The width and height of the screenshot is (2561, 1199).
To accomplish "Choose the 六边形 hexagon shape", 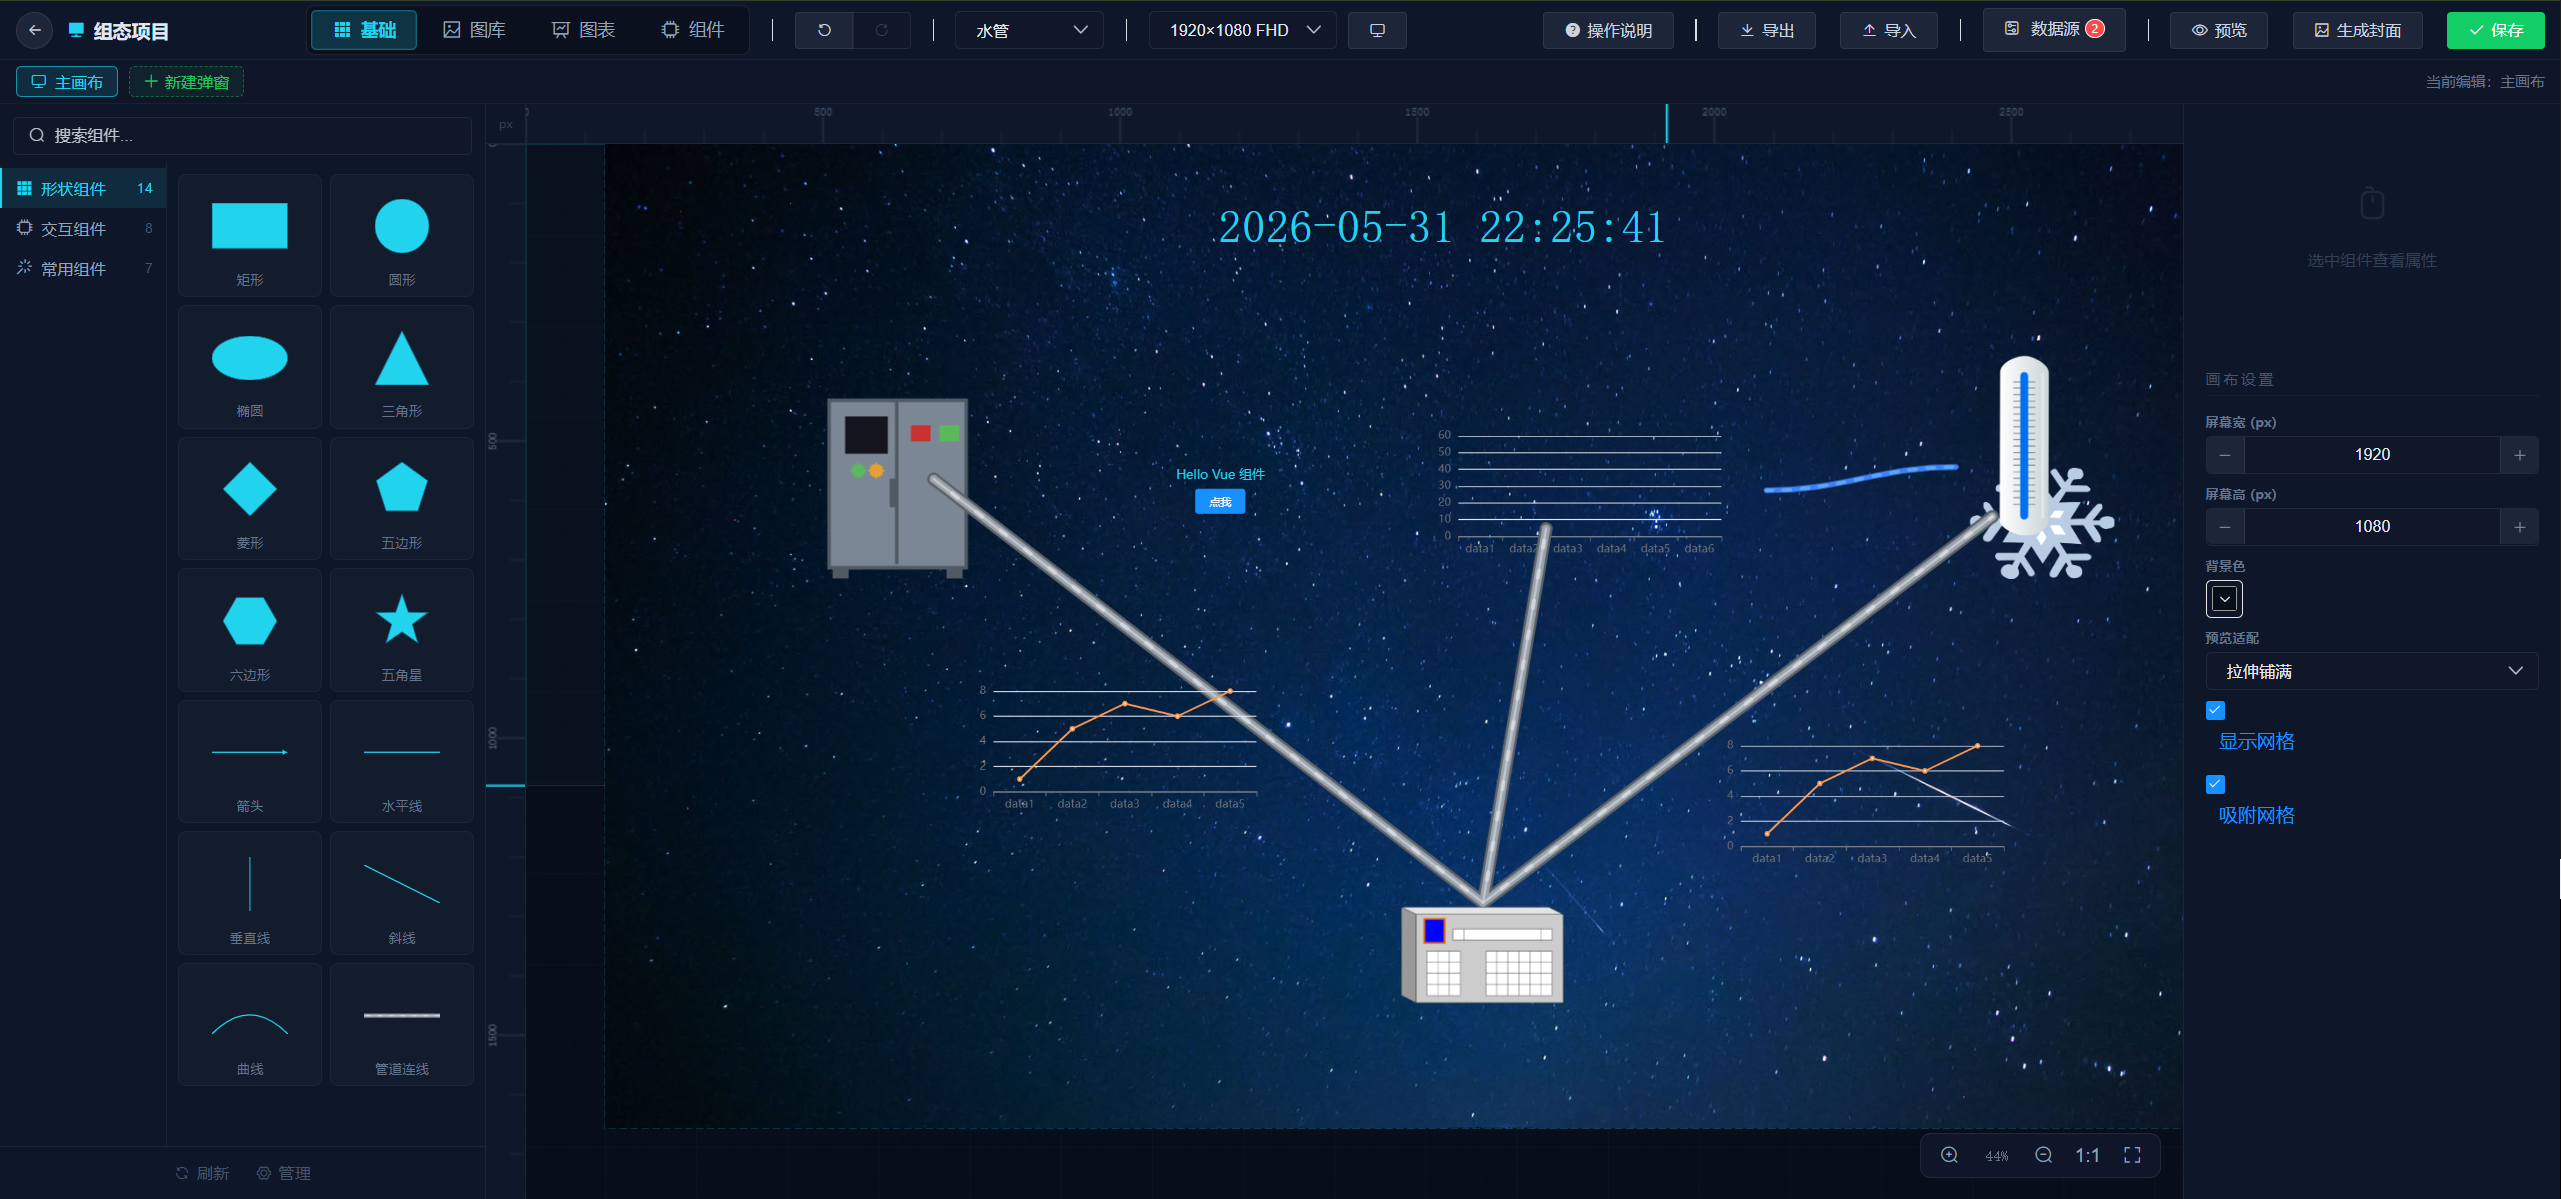I will (x=250, y=630).
